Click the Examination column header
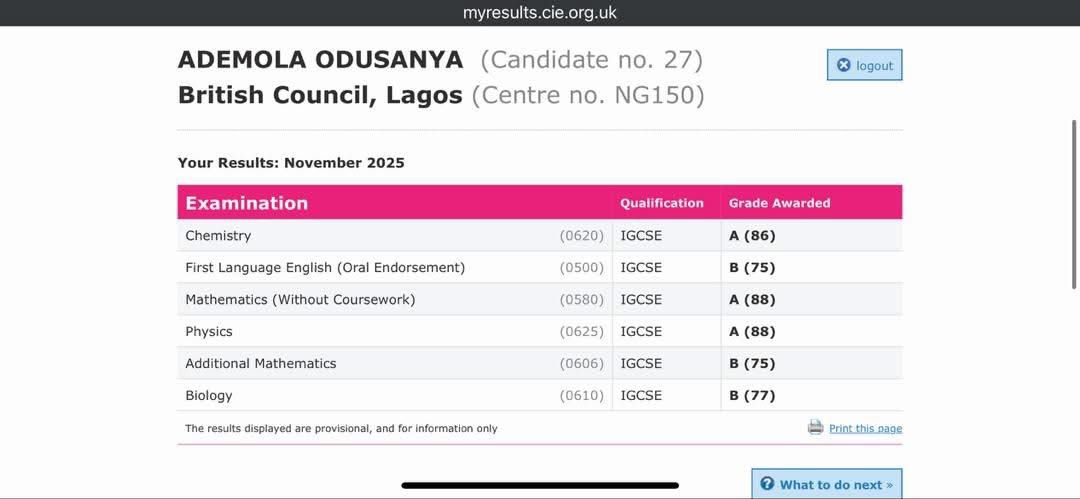The width and height of the screenshot is (1080, 499). point(247,203)
